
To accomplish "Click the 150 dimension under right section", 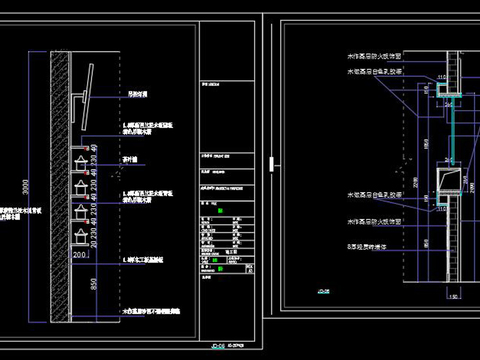I will (453, 296).
